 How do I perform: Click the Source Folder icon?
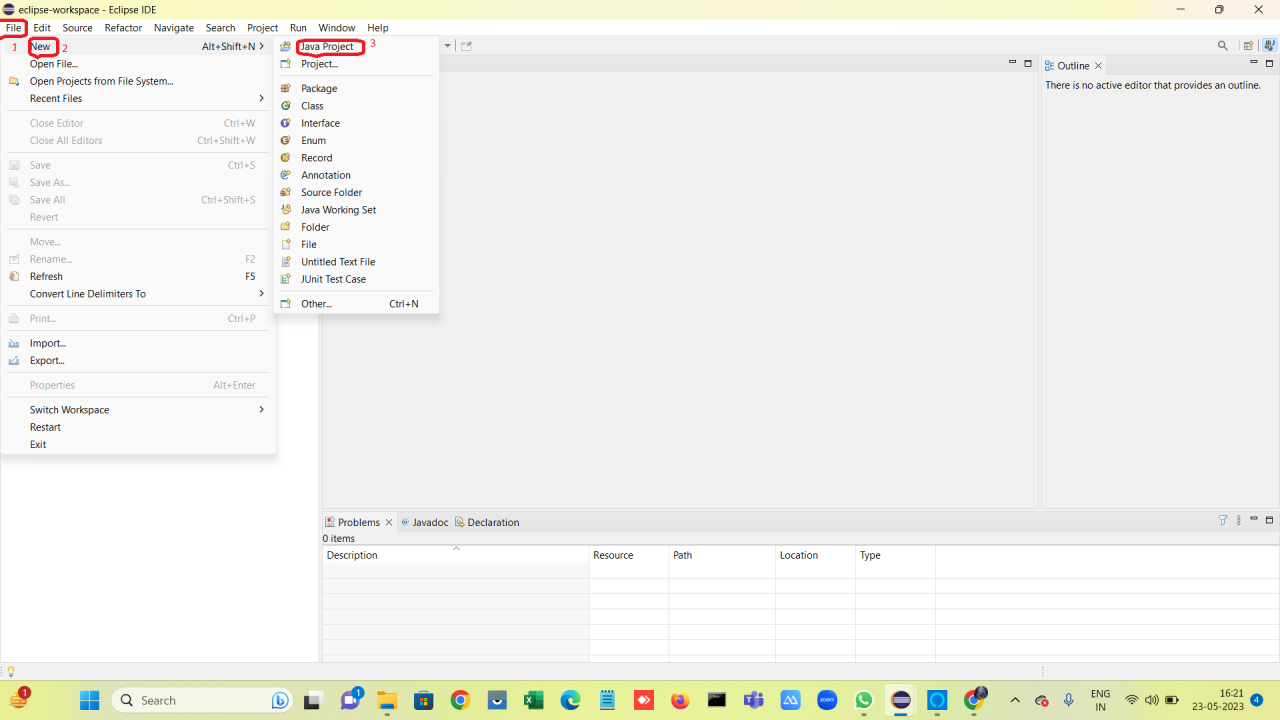click(x=285, y=193)
